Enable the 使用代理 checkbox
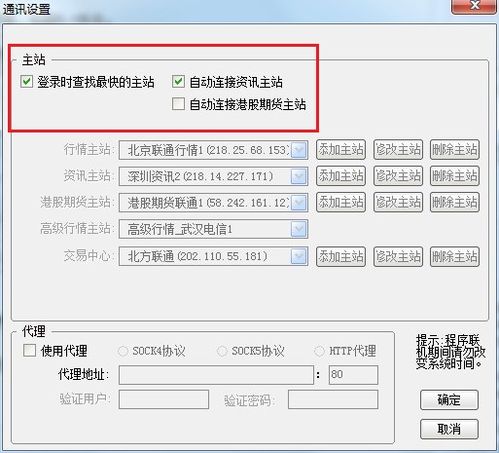 [x=30, y=350]
